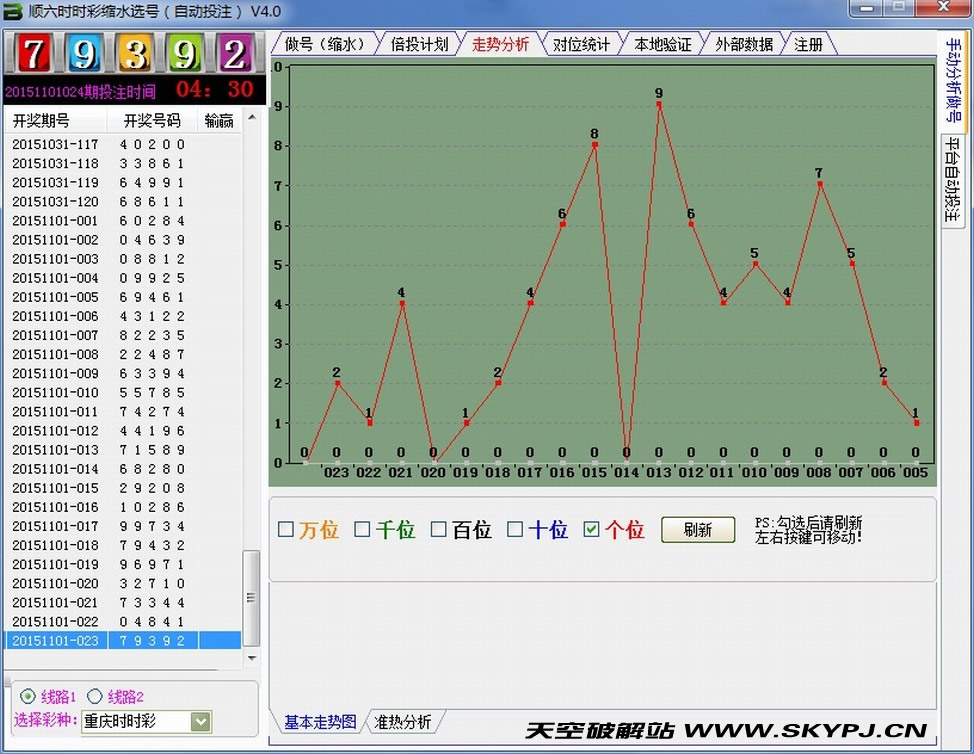This screenshot has width=974, height=754.
Task: Click the 开奖号码 column header
Action: [152, 121]
